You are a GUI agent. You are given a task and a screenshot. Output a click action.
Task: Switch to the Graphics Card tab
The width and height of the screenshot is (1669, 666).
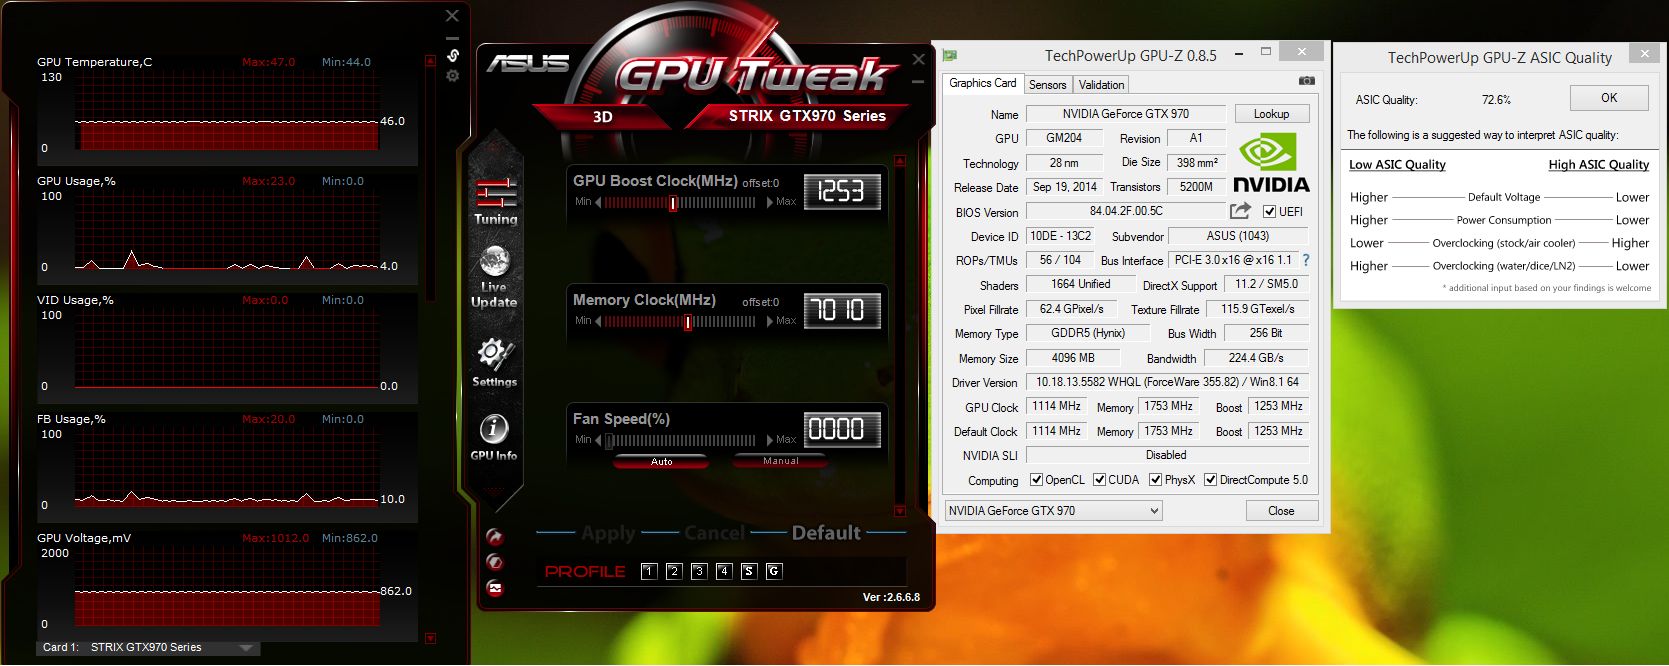pyautogui.click(x=982, y=84)
